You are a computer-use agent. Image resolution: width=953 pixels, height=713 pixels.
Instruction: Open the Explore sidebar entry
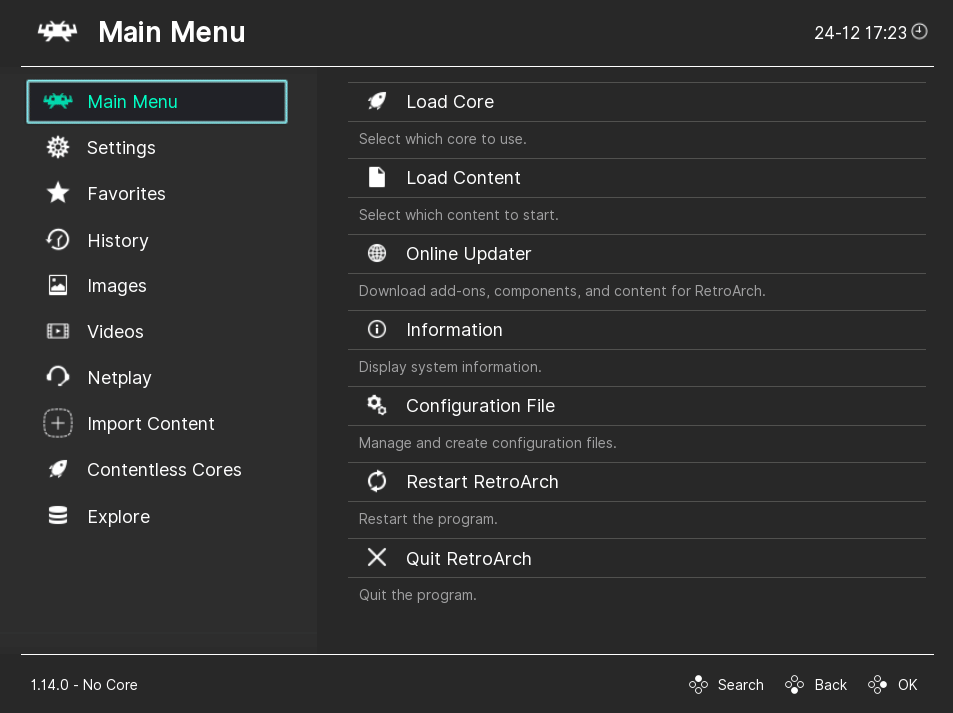pos(118,516)
